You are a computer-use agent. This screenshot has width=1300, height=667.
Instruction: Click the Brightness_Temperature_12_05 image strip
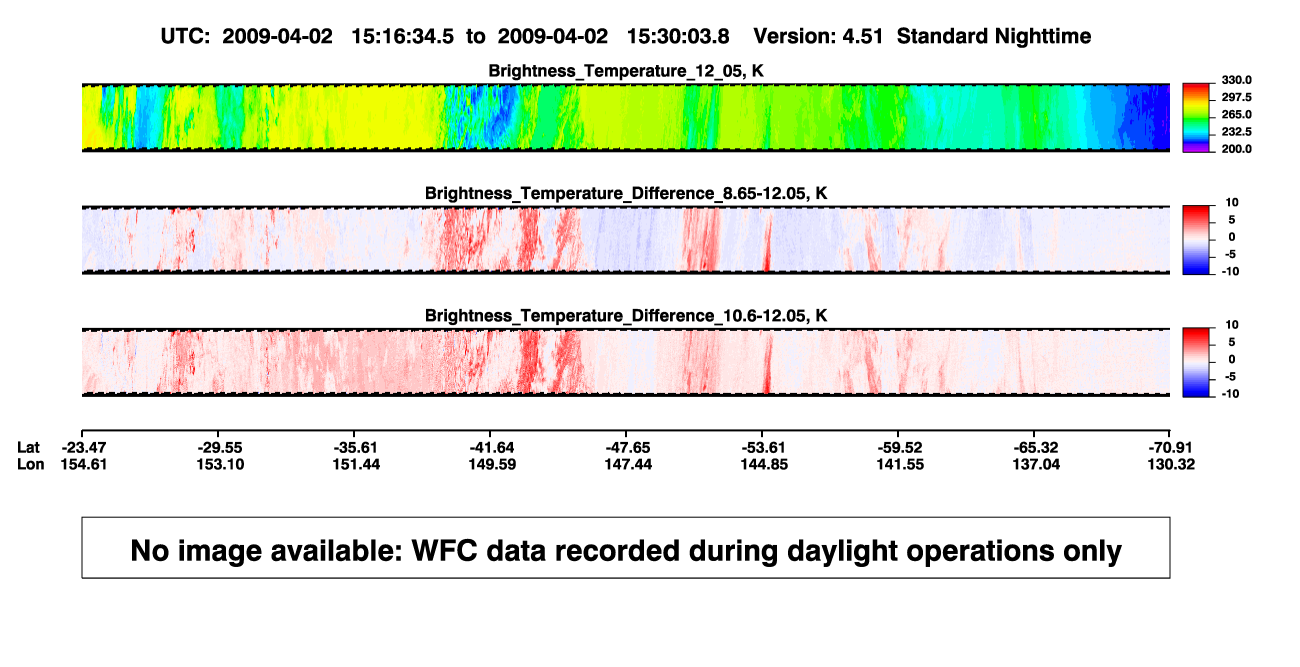coord(626,117)
